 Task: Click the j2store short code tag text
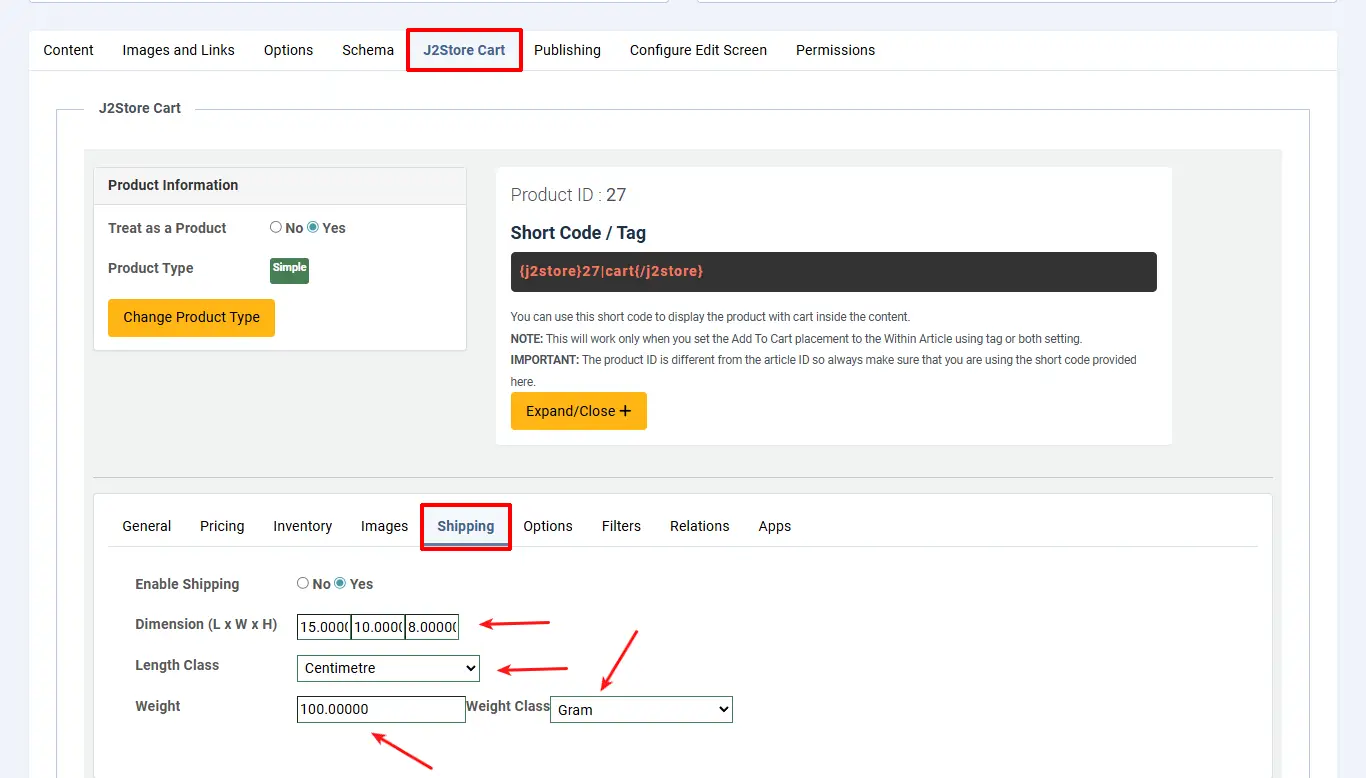611,271
